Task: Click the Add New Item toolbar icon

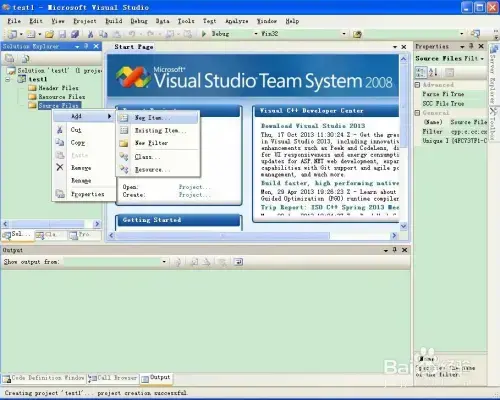Action: point(31,34)
